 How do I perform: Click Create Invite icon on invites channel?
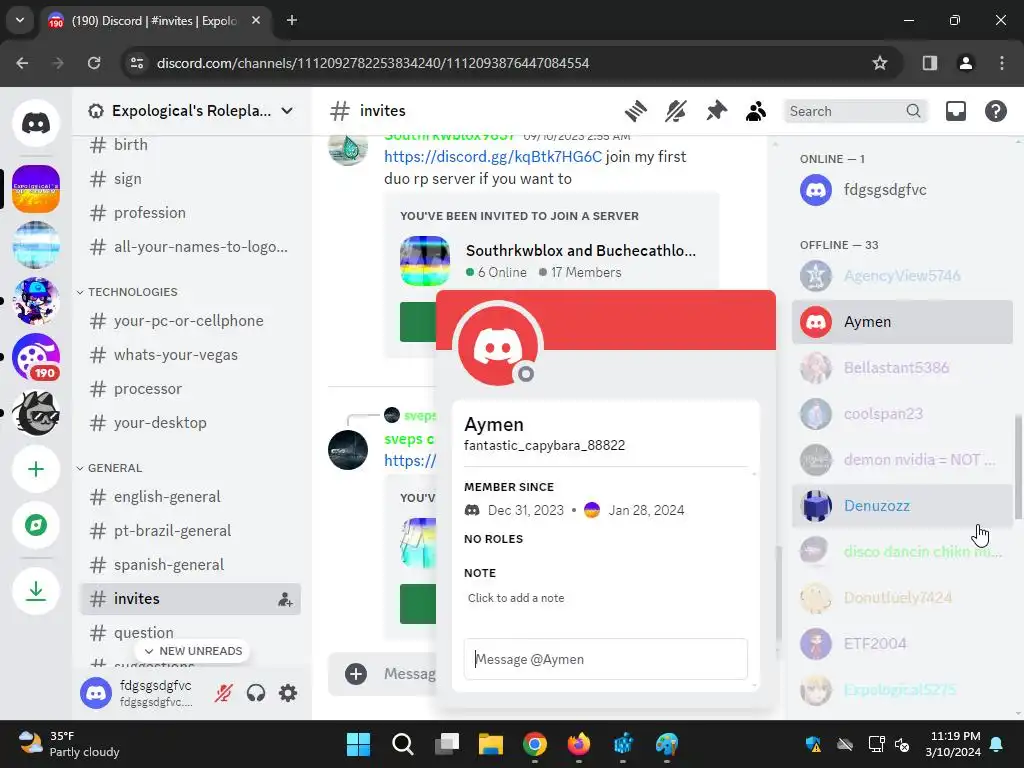click(285, 599)
